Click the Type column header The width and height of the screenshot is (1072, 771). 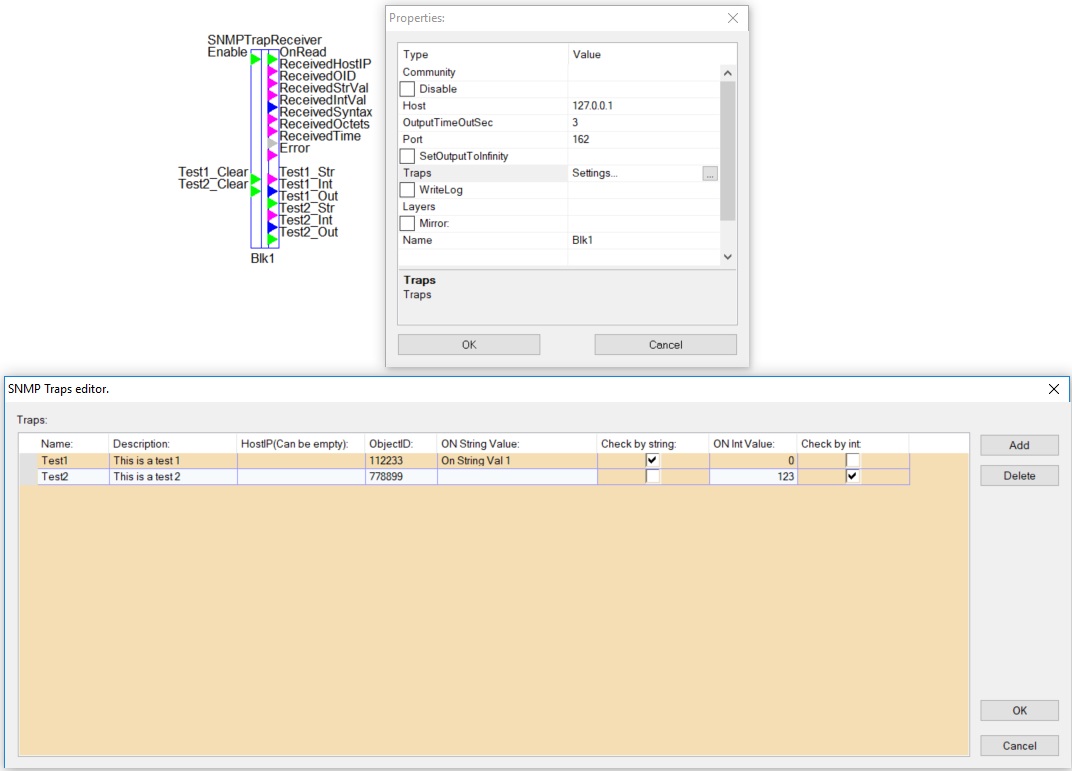point(483,55)
